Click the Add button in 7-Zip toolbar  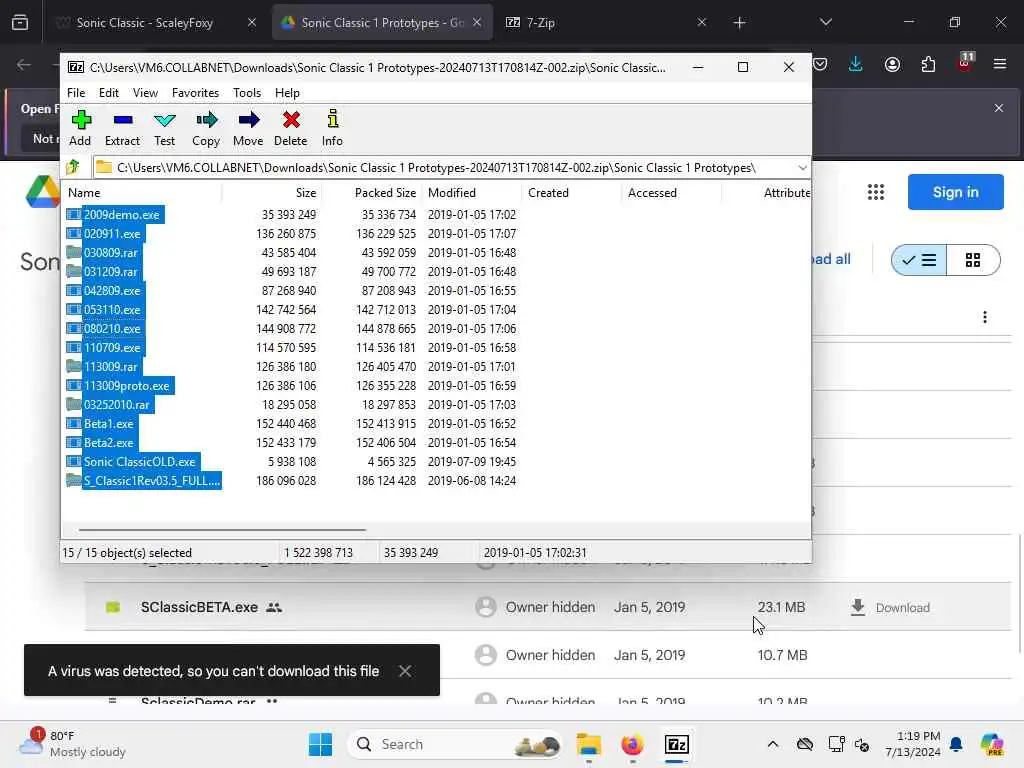tap(80, 128)
